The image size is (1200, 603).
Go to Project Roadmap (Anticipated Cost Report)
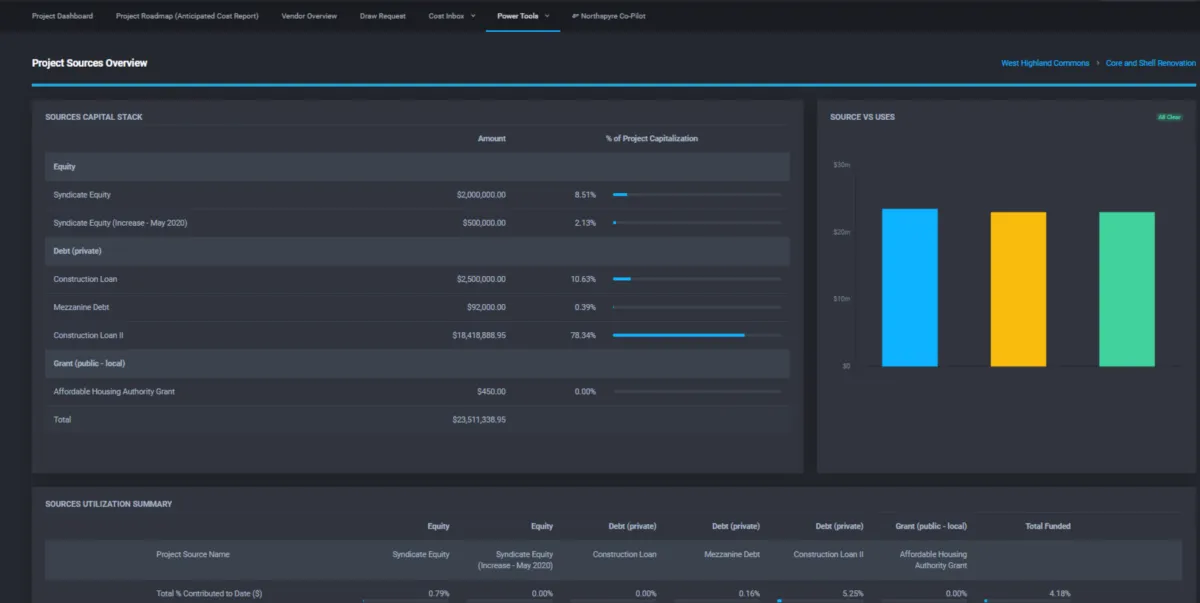(x=187, y=16)
